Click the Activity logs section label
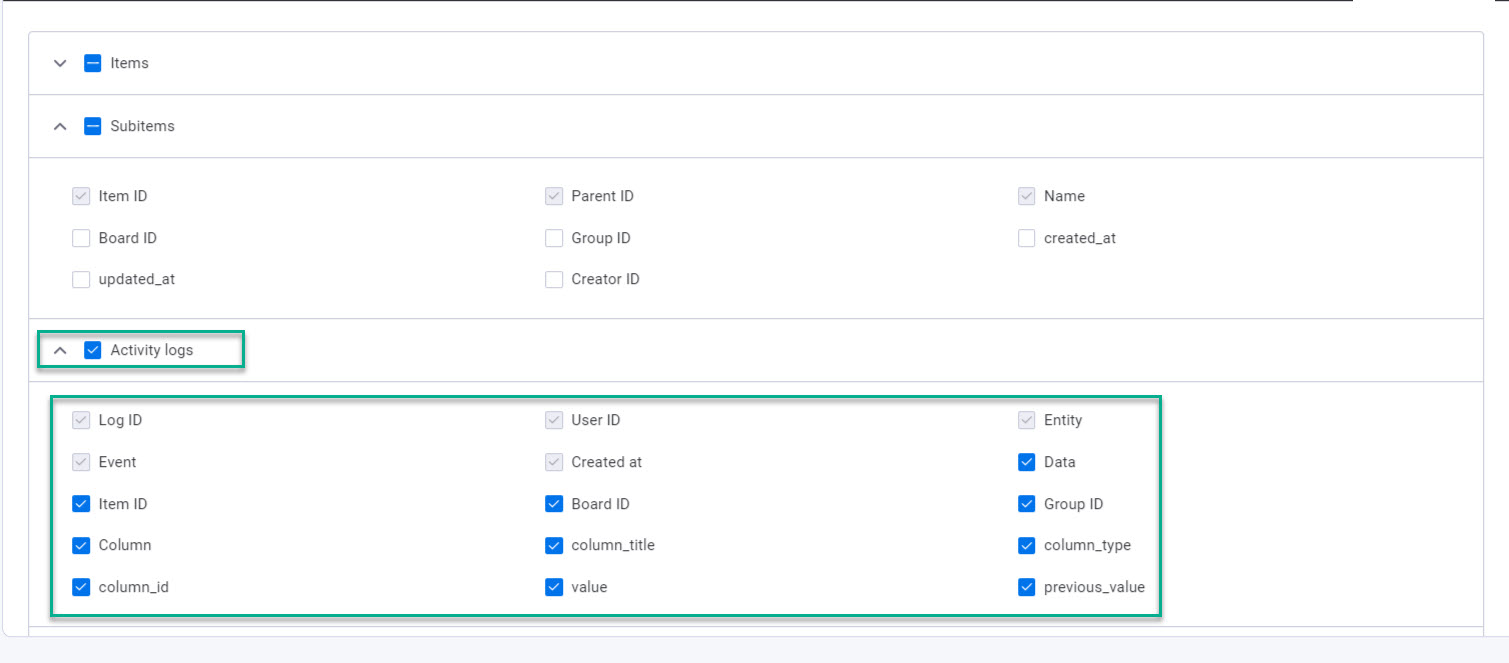The width and height of the screenshot is (1509, 663). coord(152,351)
